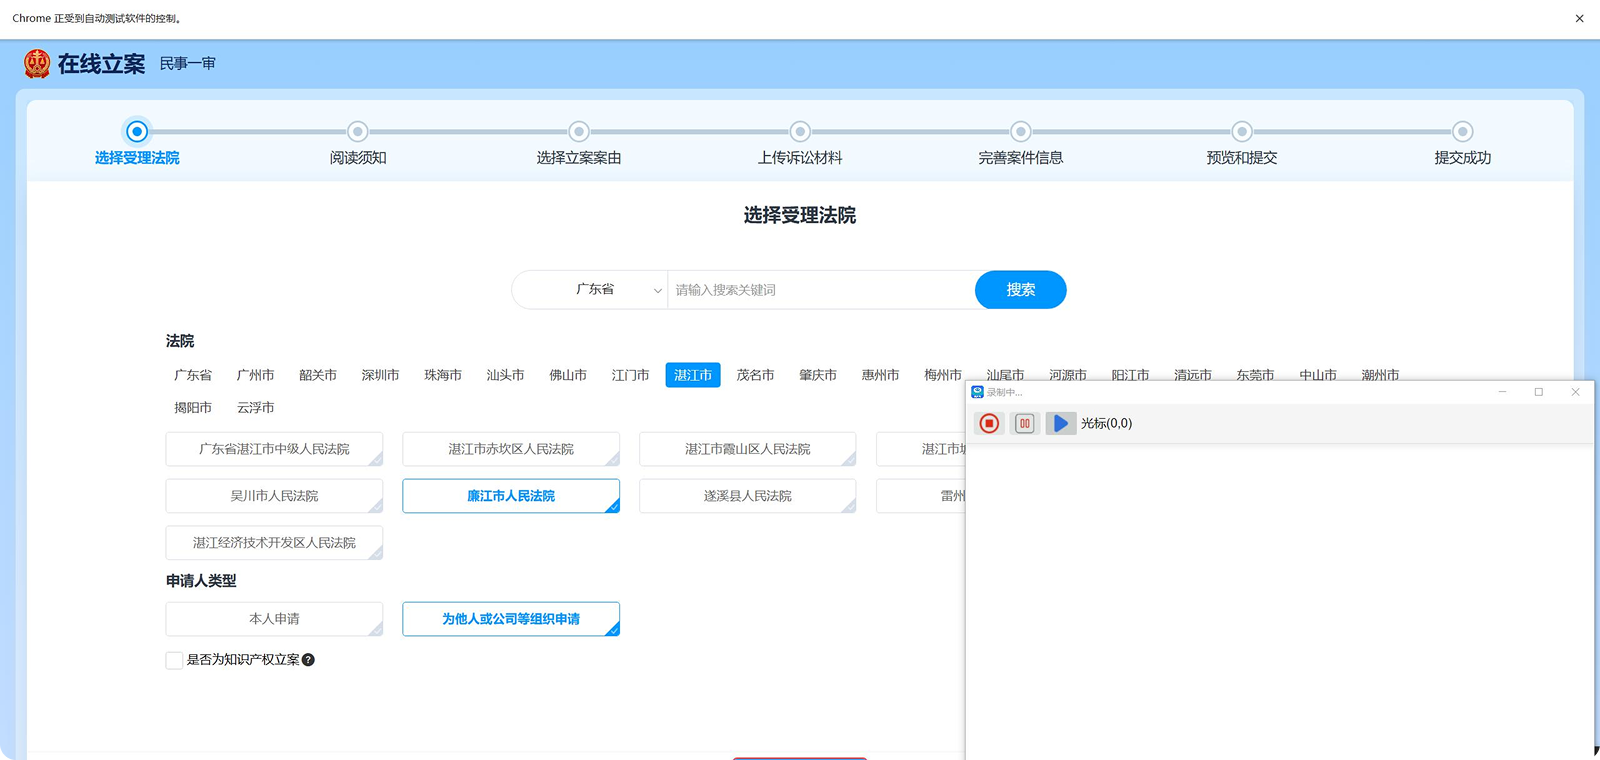The image size is (1600, 760).
Task: Go to the 上传诉讼材料 step
Action: pyautogui.click(x=800, y=144)
